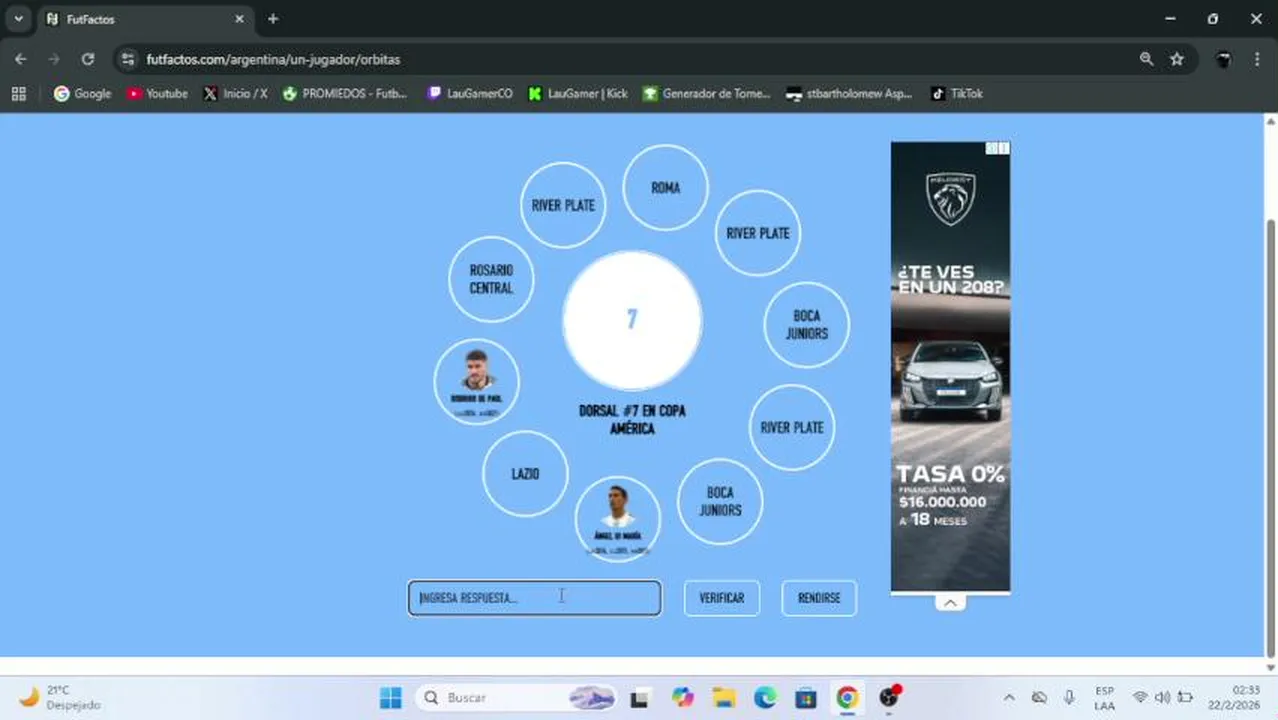Select River Plate circle above Rosario Central

(x=563, y=205)
